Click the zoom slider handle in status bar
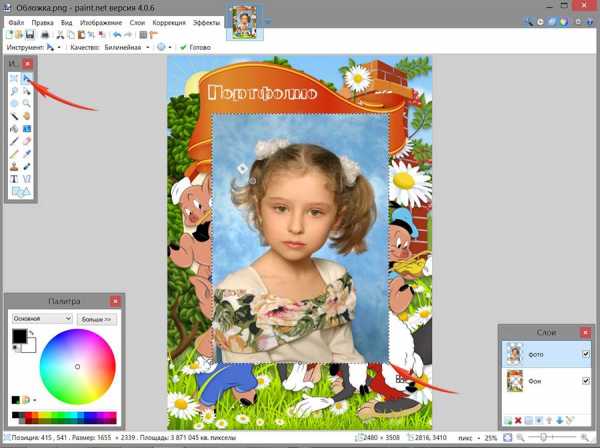Image resolution: width=600 pixels, height=448 pixels. 543,437
